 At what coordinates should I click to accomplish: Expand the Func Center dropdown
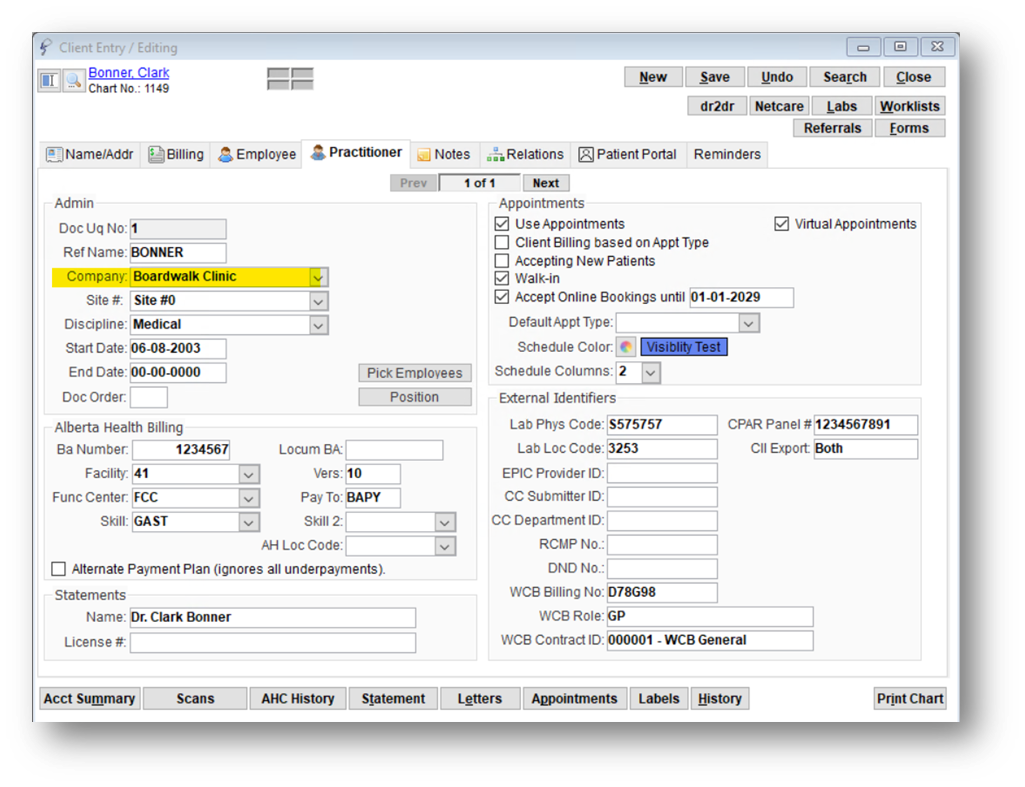[x=248, y=499]
